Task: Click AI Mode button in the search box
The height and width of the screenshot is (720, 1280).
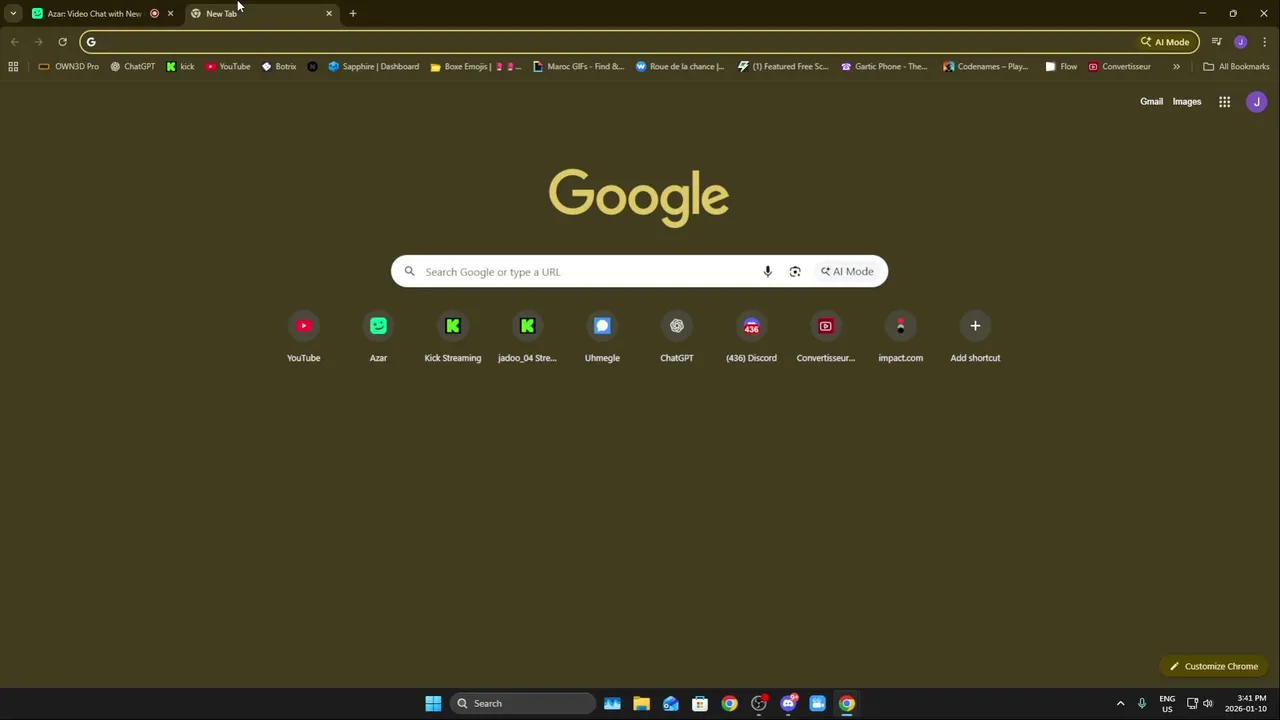Action: coord(848,271)
